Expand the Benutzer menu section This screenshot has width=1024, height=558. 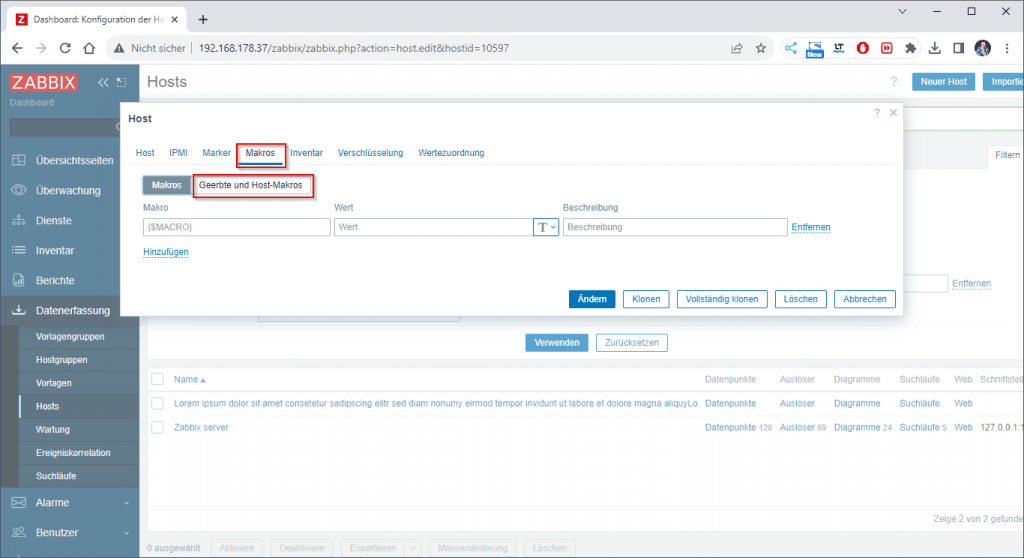[x=126, y=533]
